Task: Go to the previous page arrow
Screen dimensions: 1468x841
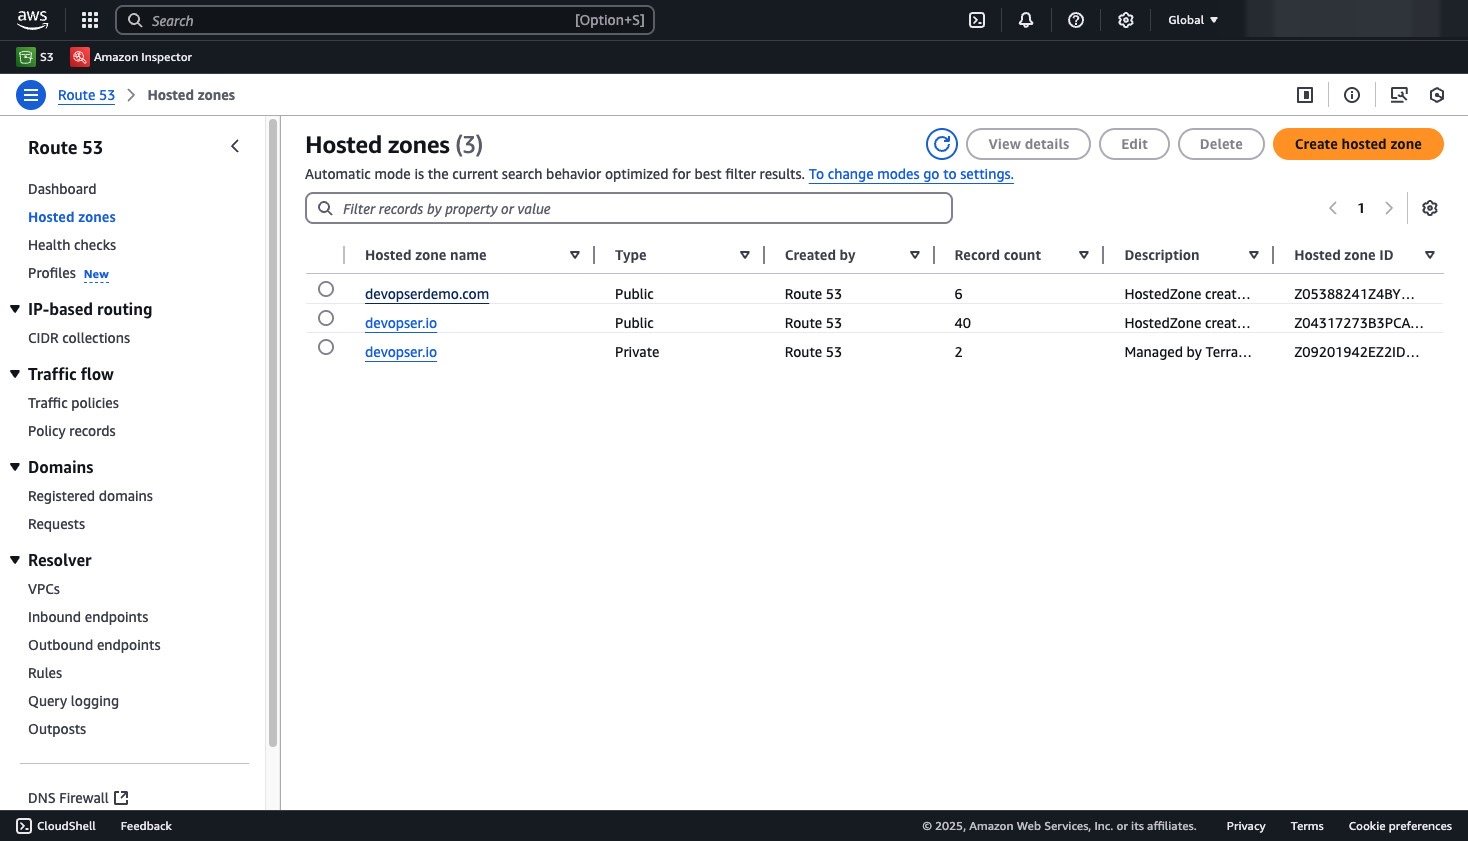Action: click(1333, 208)
